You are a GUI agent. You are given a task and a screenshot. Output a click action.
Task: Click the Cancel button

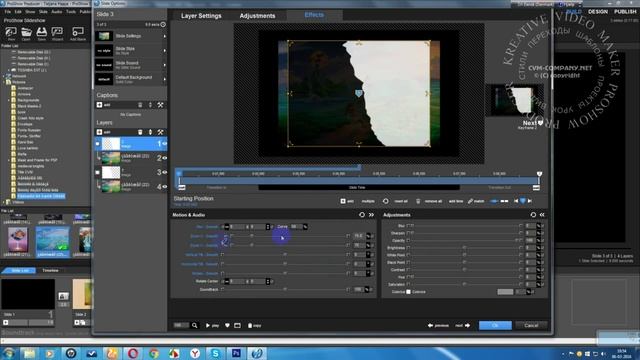[531, 325]
